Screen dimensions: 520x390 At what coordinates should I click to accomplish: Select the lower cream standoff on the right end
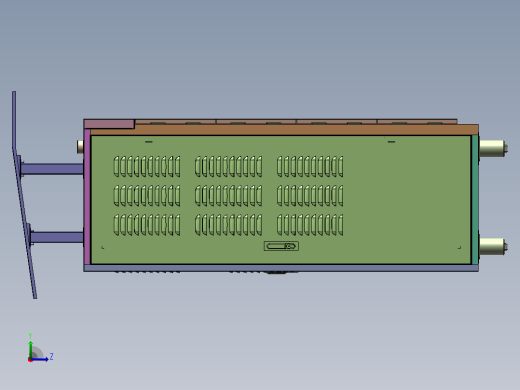493,247
